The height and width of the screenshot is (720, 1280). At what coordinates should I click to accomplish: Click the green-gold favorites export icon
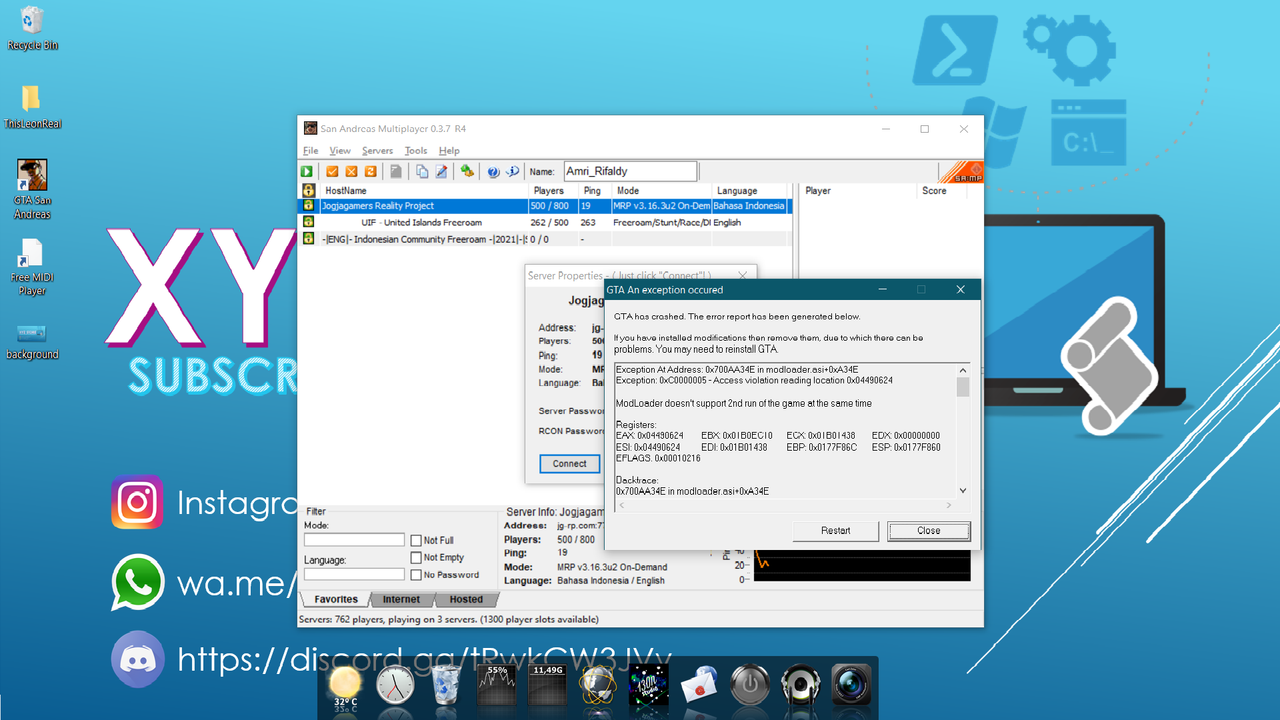tap(467, 172)
